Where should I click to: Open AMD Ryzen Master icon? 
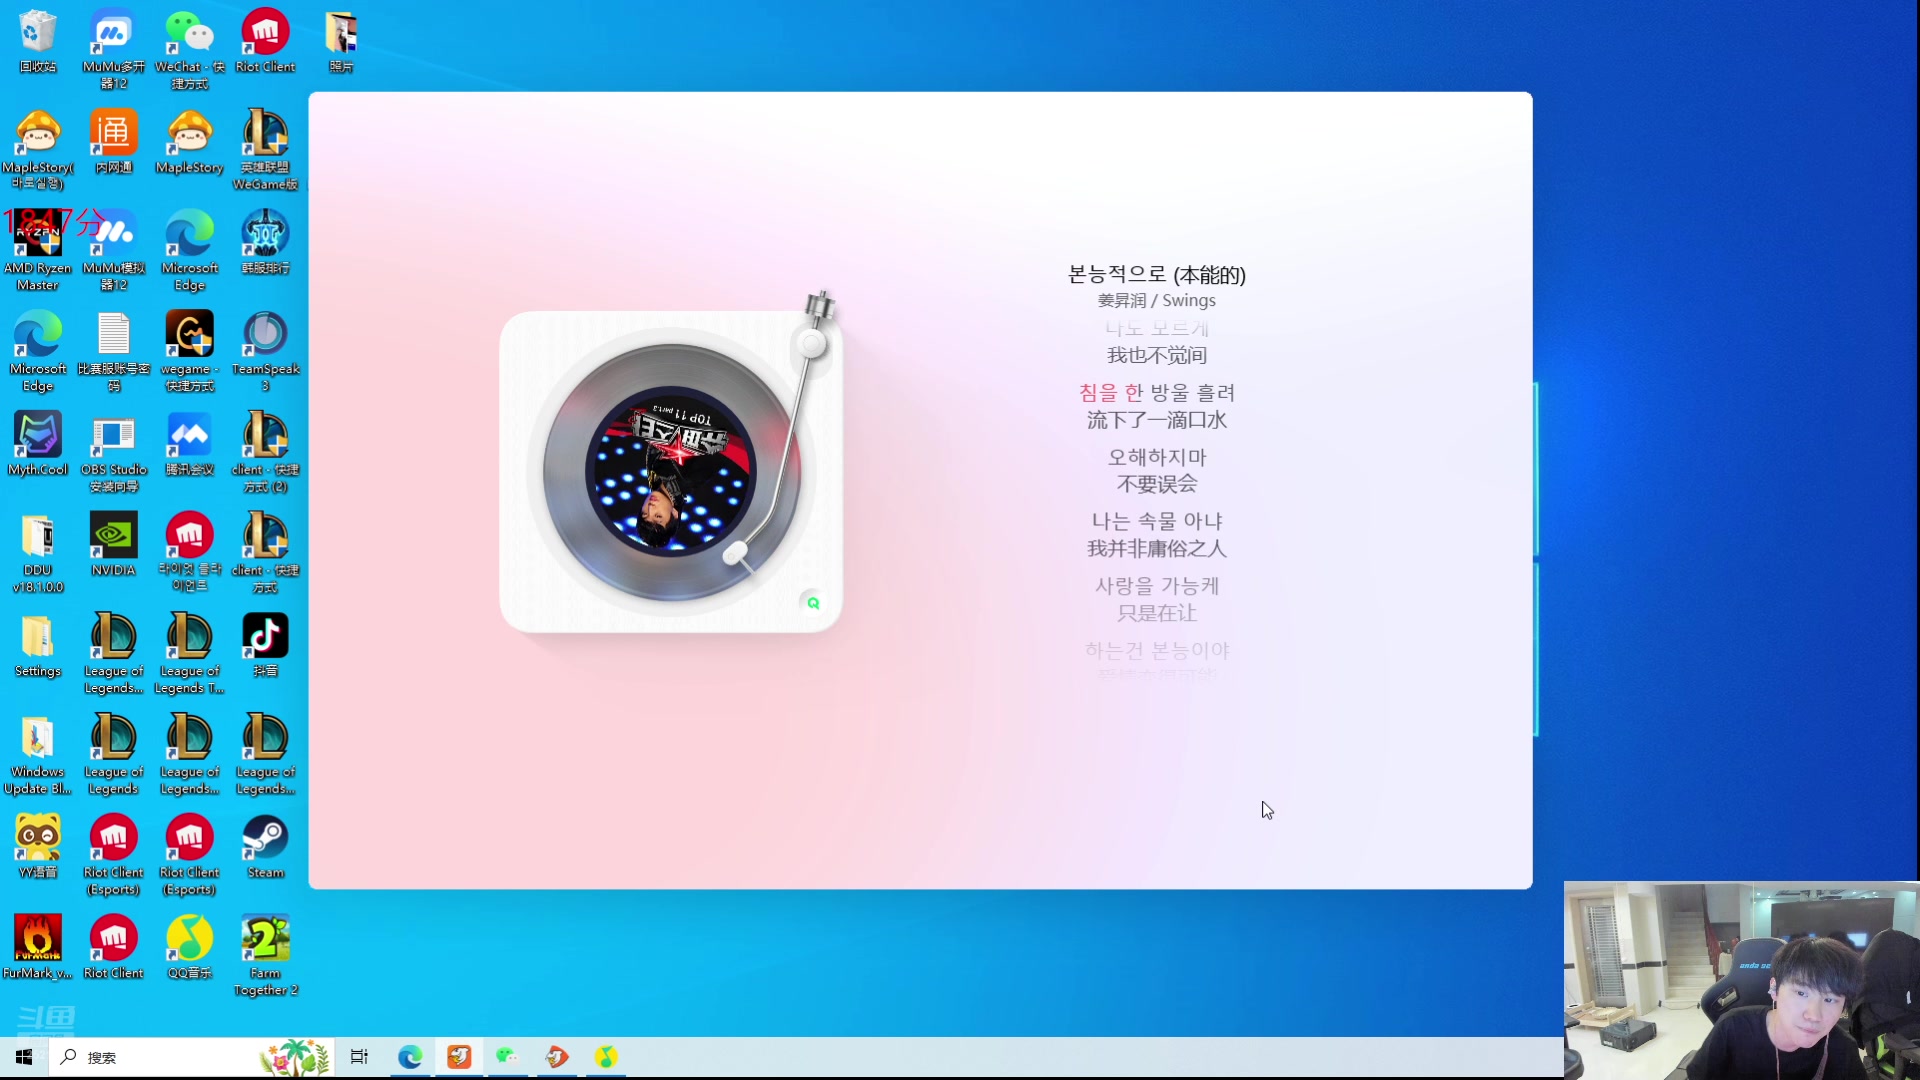[37, 251]
